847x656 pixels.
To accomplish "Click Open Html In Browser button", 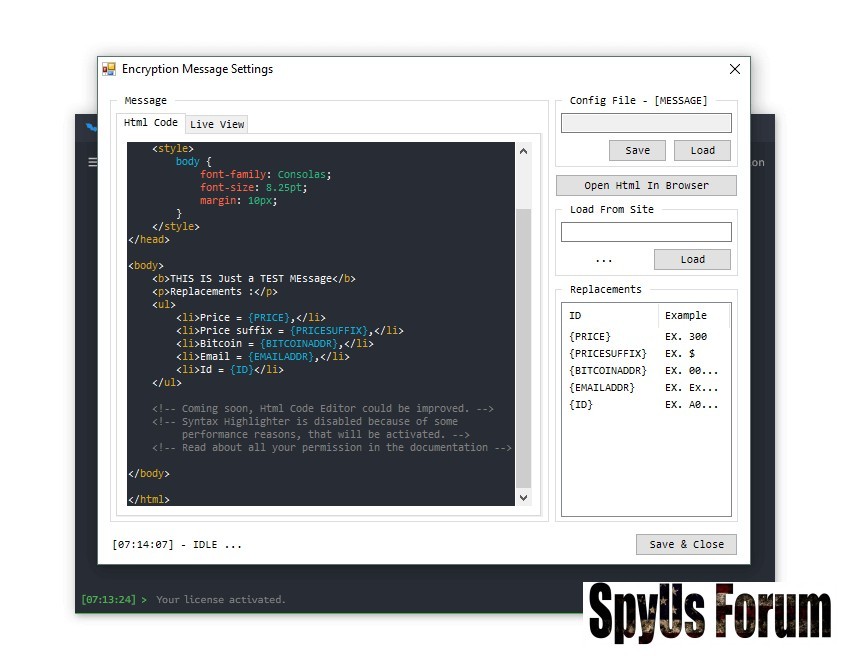I will pos(646,185).
